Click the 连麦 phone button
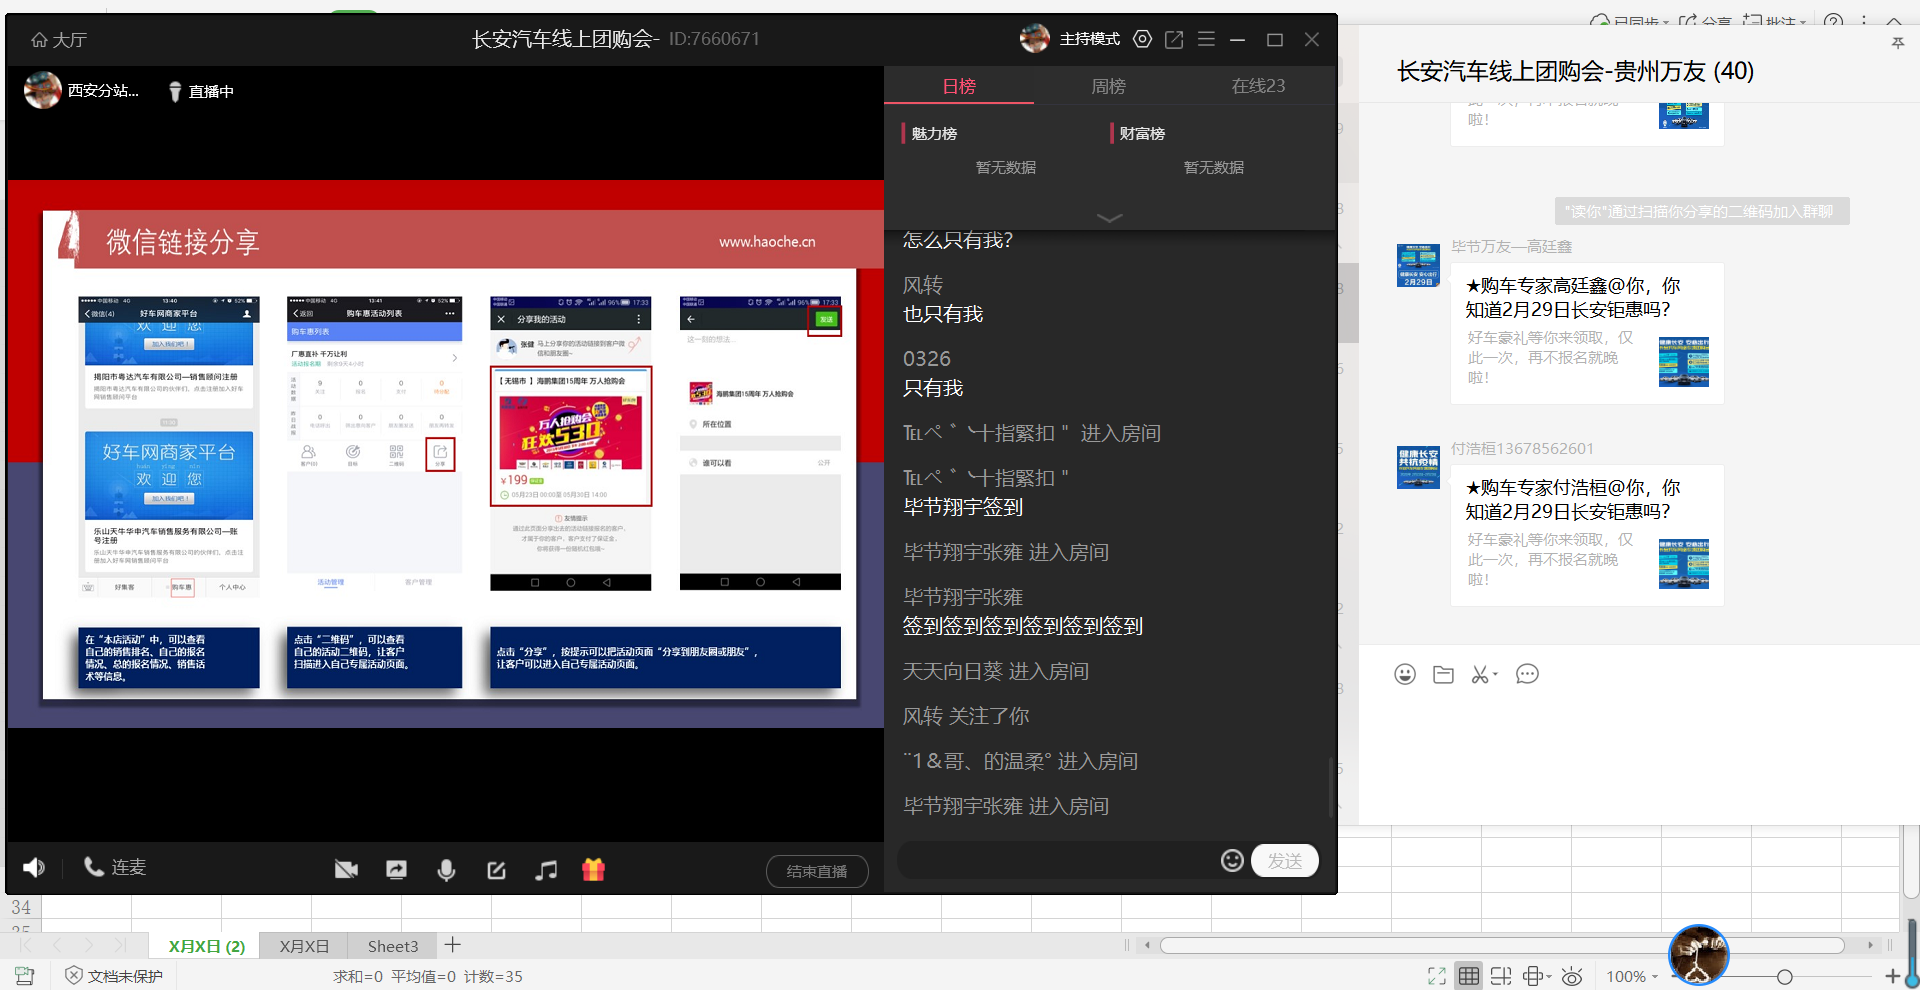This screenshot has width=1920, height=990. [114, 867]
